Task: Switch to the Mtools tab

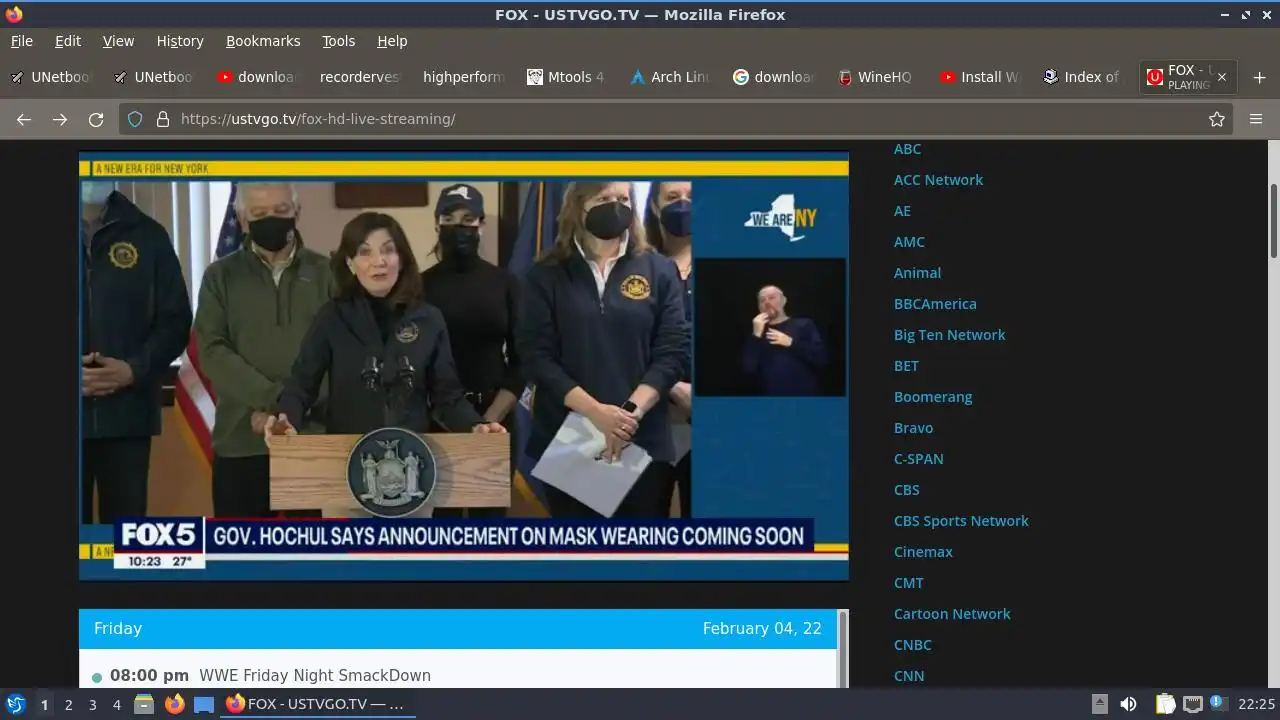Action: (x=566, y=77)
